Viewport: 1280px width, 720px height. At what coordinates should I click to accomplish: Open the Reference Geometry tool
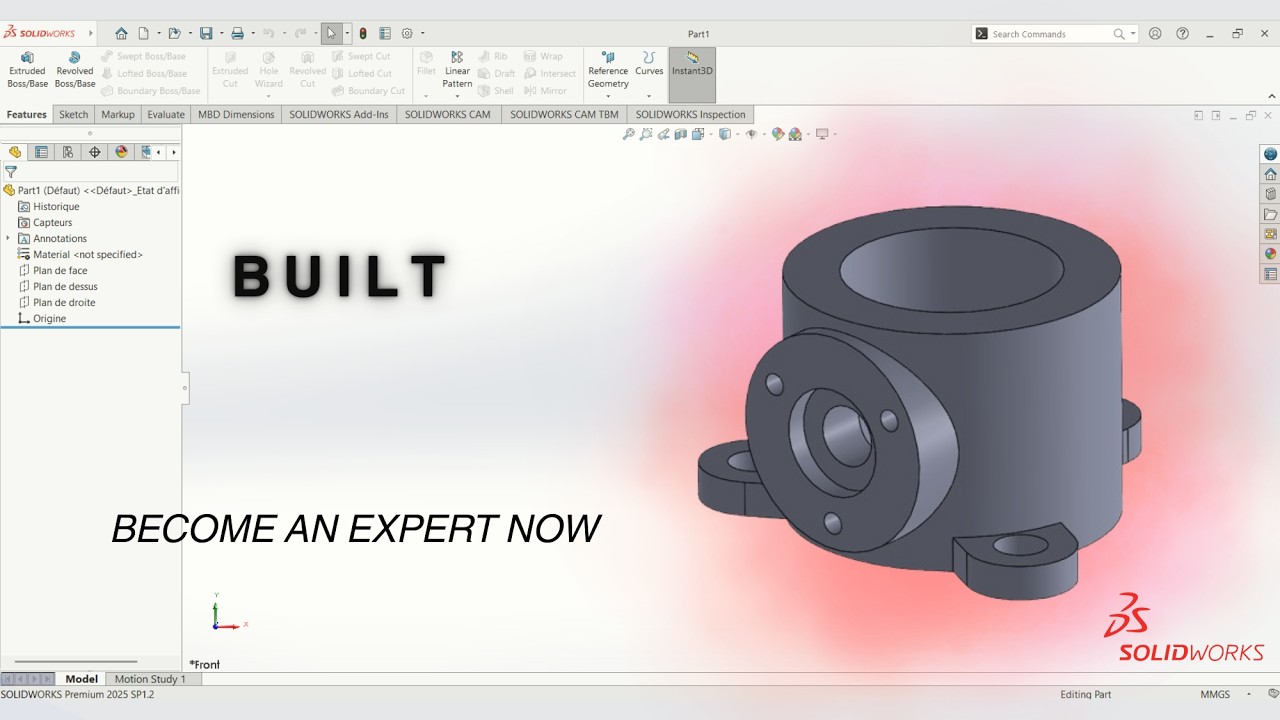pos(608,70)
